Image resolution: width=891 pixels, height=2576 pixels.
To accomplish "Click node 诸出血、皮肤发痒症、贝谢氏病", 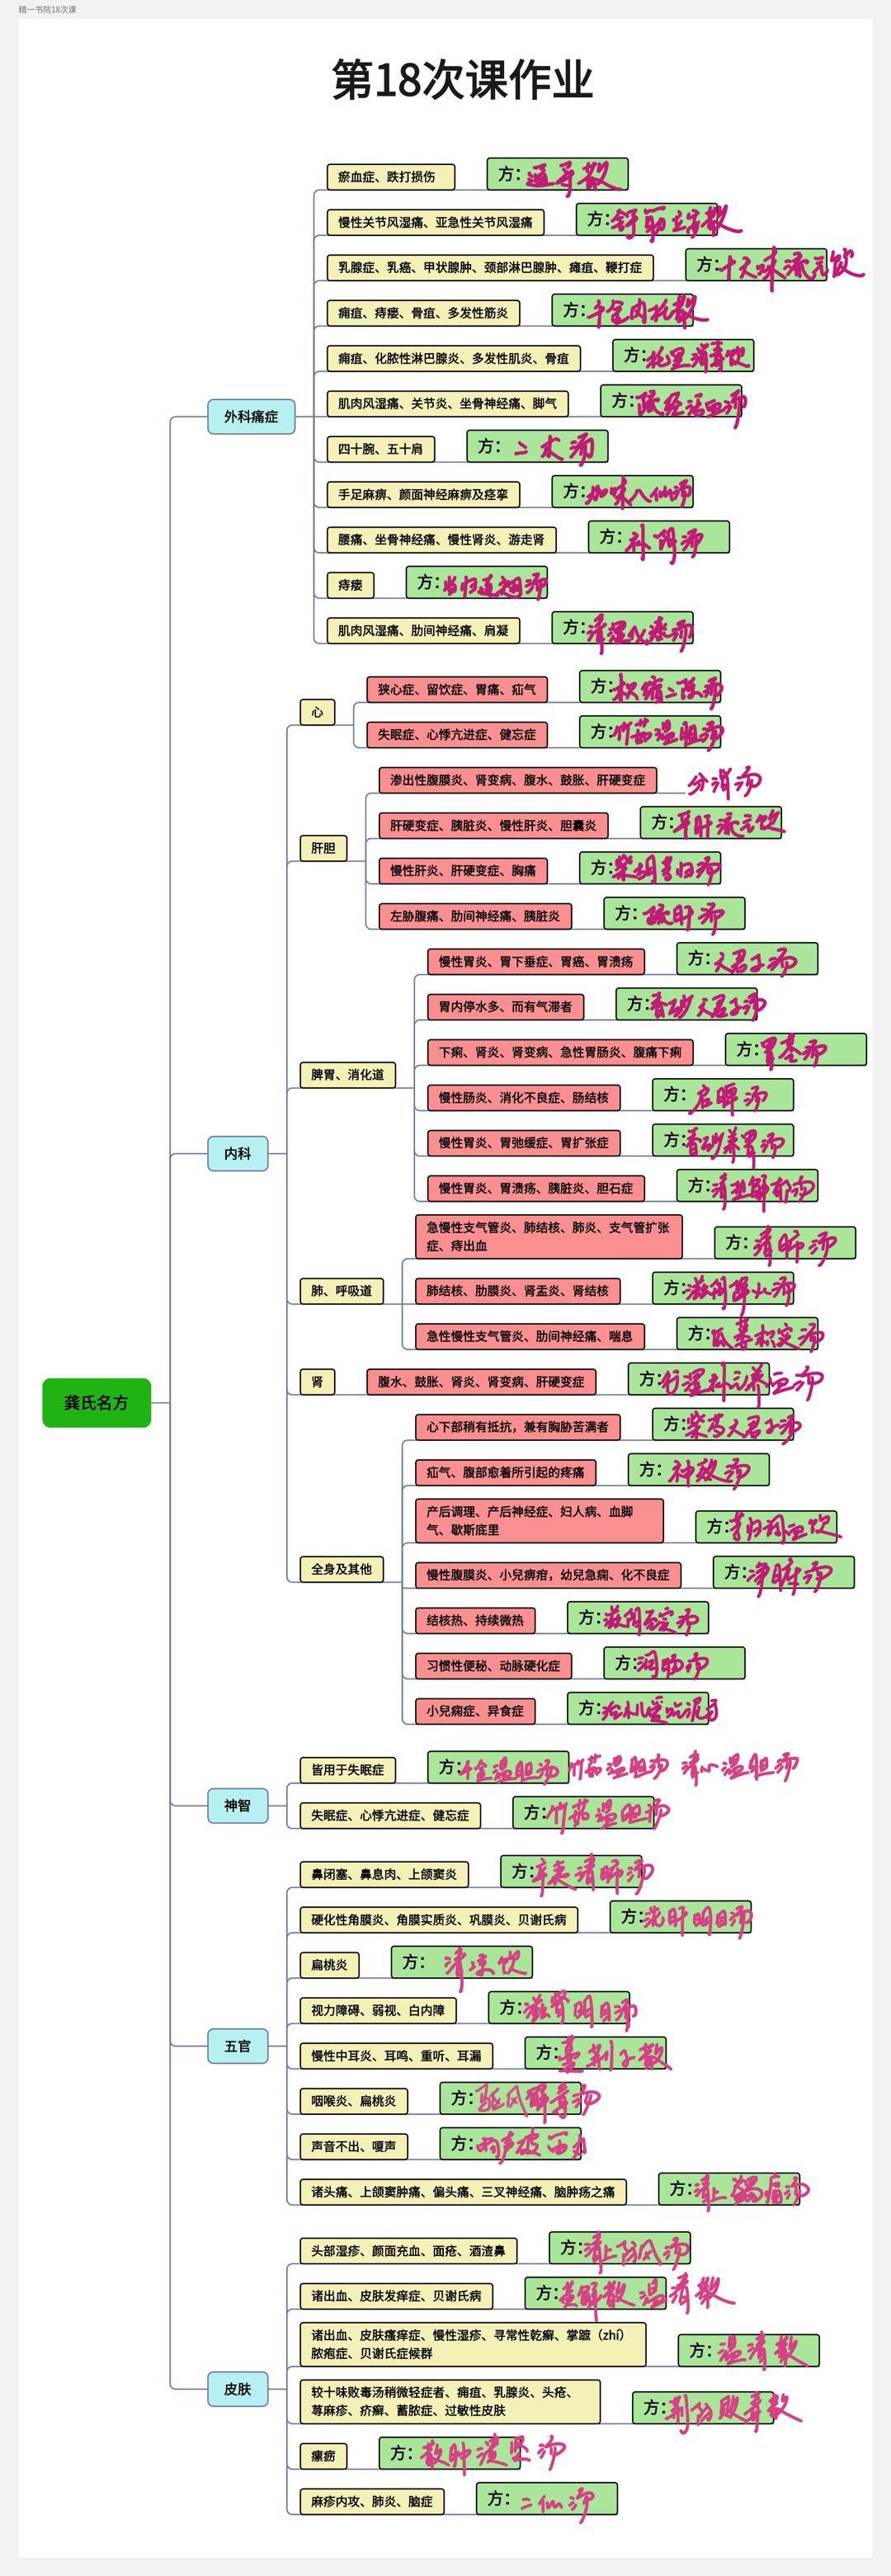I will tap(396, 2296).
